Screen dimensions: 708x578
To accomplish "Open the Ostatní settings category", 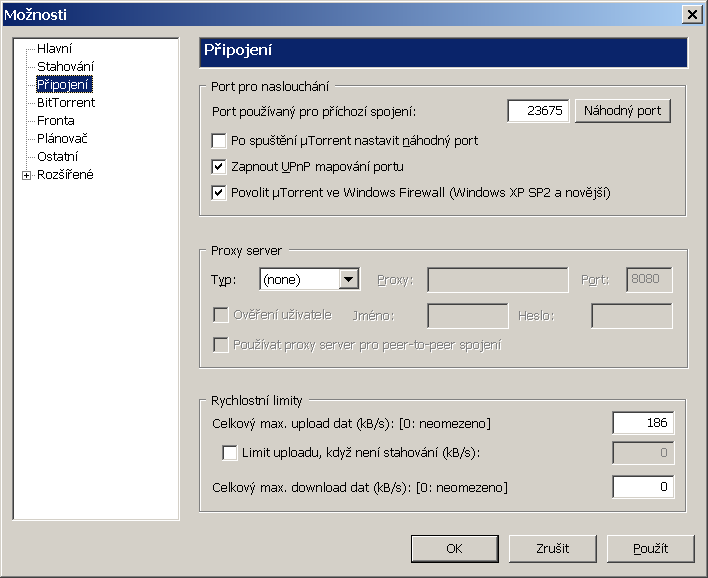I will pos(58,157).
